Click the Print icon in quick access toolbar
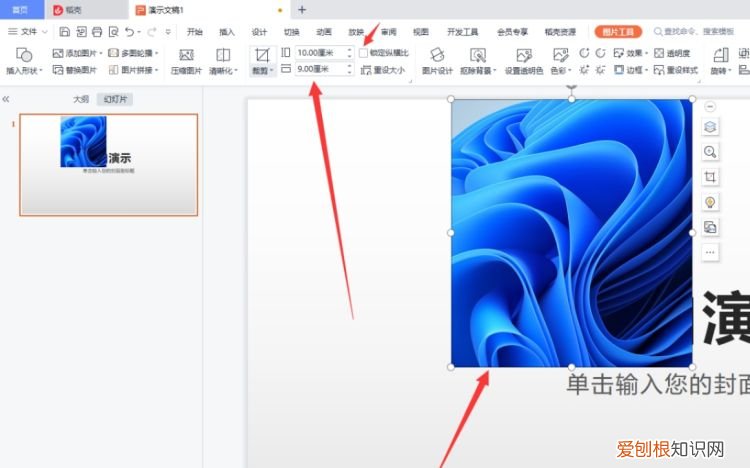 point(97,32)
